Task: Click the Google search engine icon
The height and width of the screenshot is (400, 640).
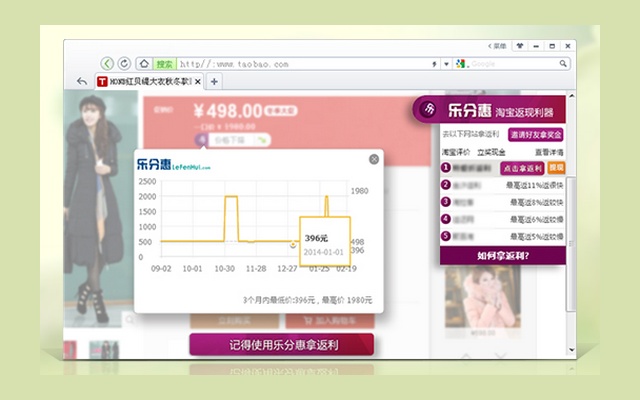Action: [461, 64]
